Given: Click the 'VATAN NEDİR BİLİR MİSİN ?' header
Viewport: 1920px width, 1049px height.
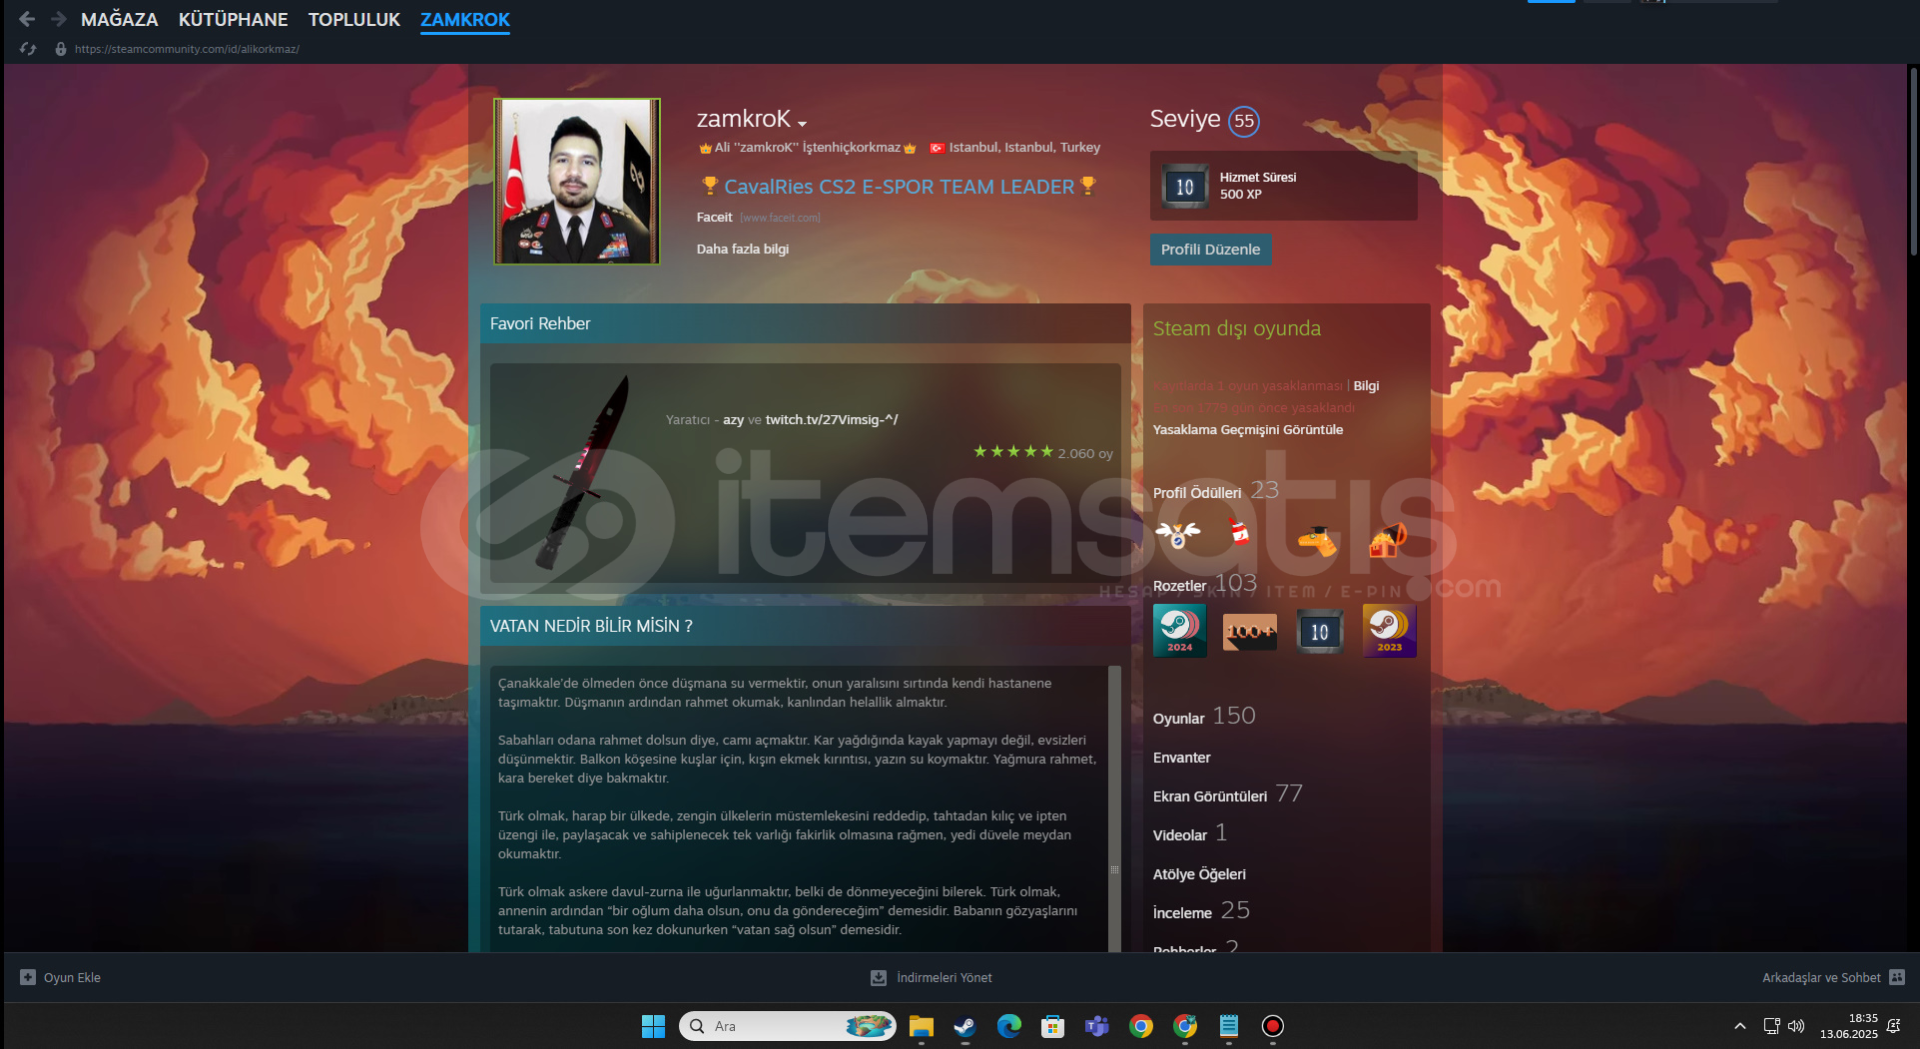Looking at the screenshot, I should 591,626.
